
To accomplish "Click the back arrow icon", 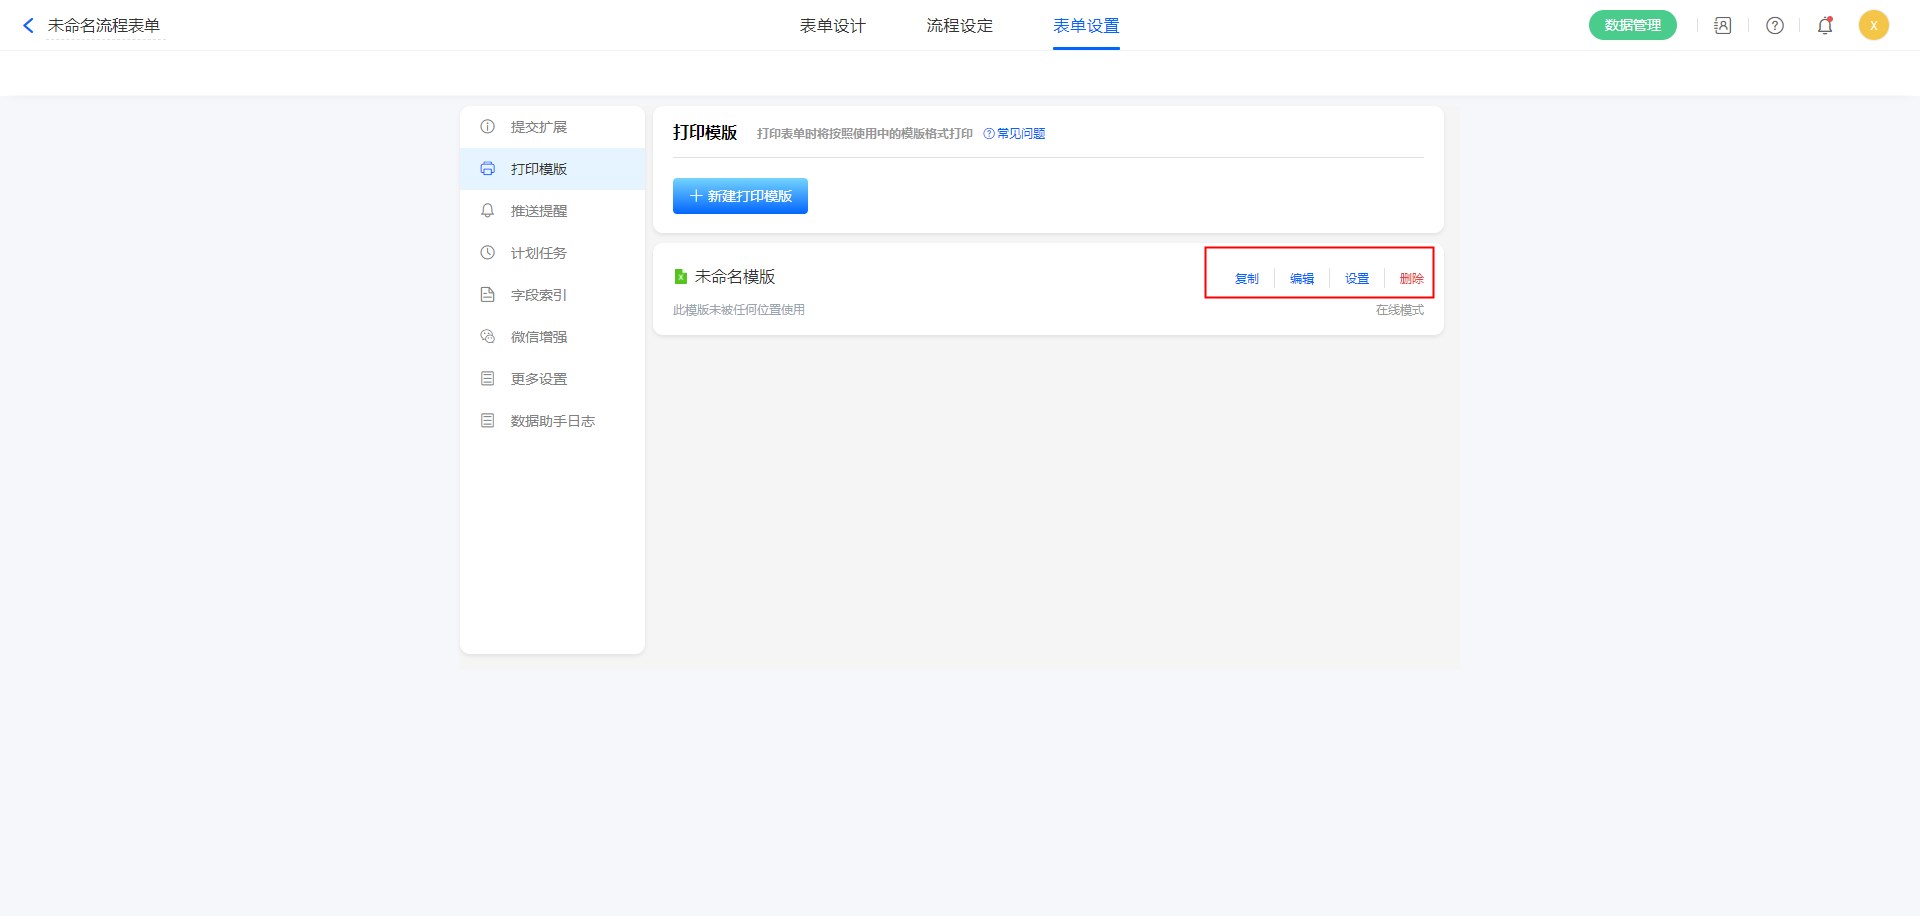I will click(28, 26).
